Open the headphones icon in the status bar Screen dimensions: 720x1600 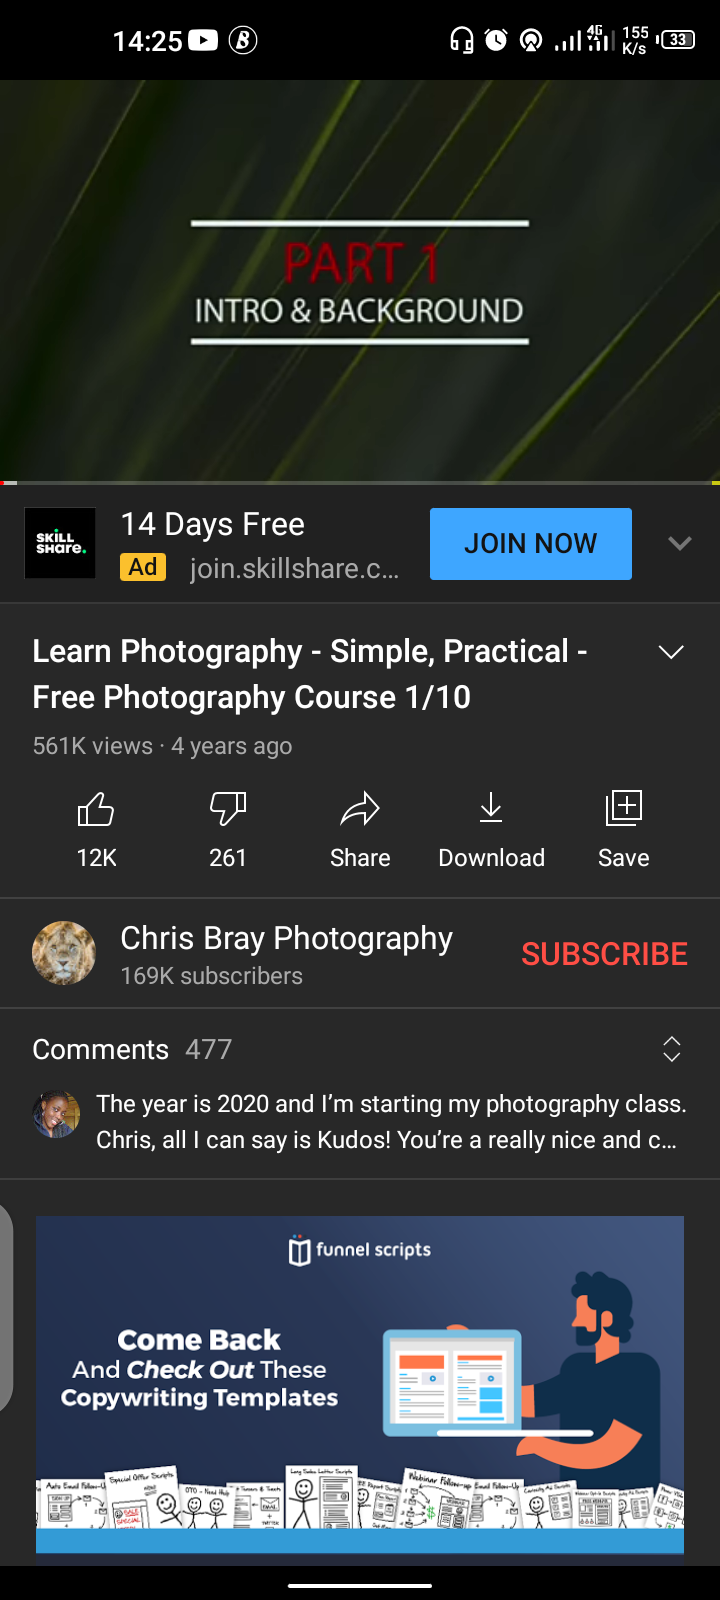pos(460,40)
